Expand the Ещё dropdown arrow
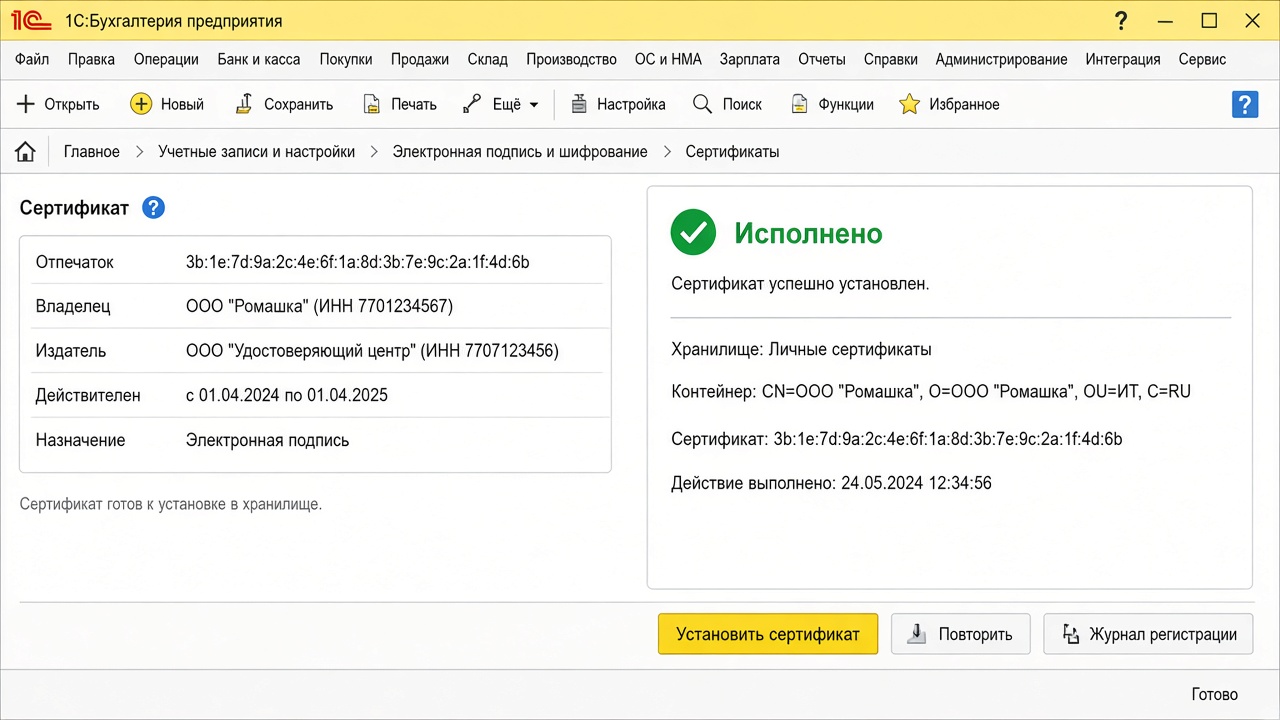 534,105
